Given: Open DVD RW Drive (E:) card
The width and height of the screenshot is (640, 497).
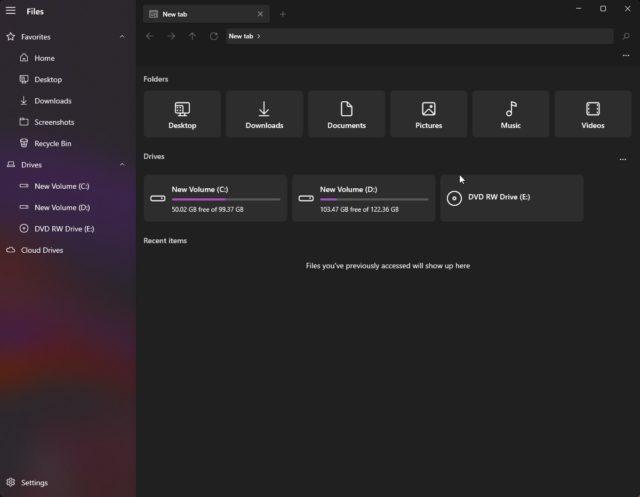Looking at the screenshot, I should (512, 198).
